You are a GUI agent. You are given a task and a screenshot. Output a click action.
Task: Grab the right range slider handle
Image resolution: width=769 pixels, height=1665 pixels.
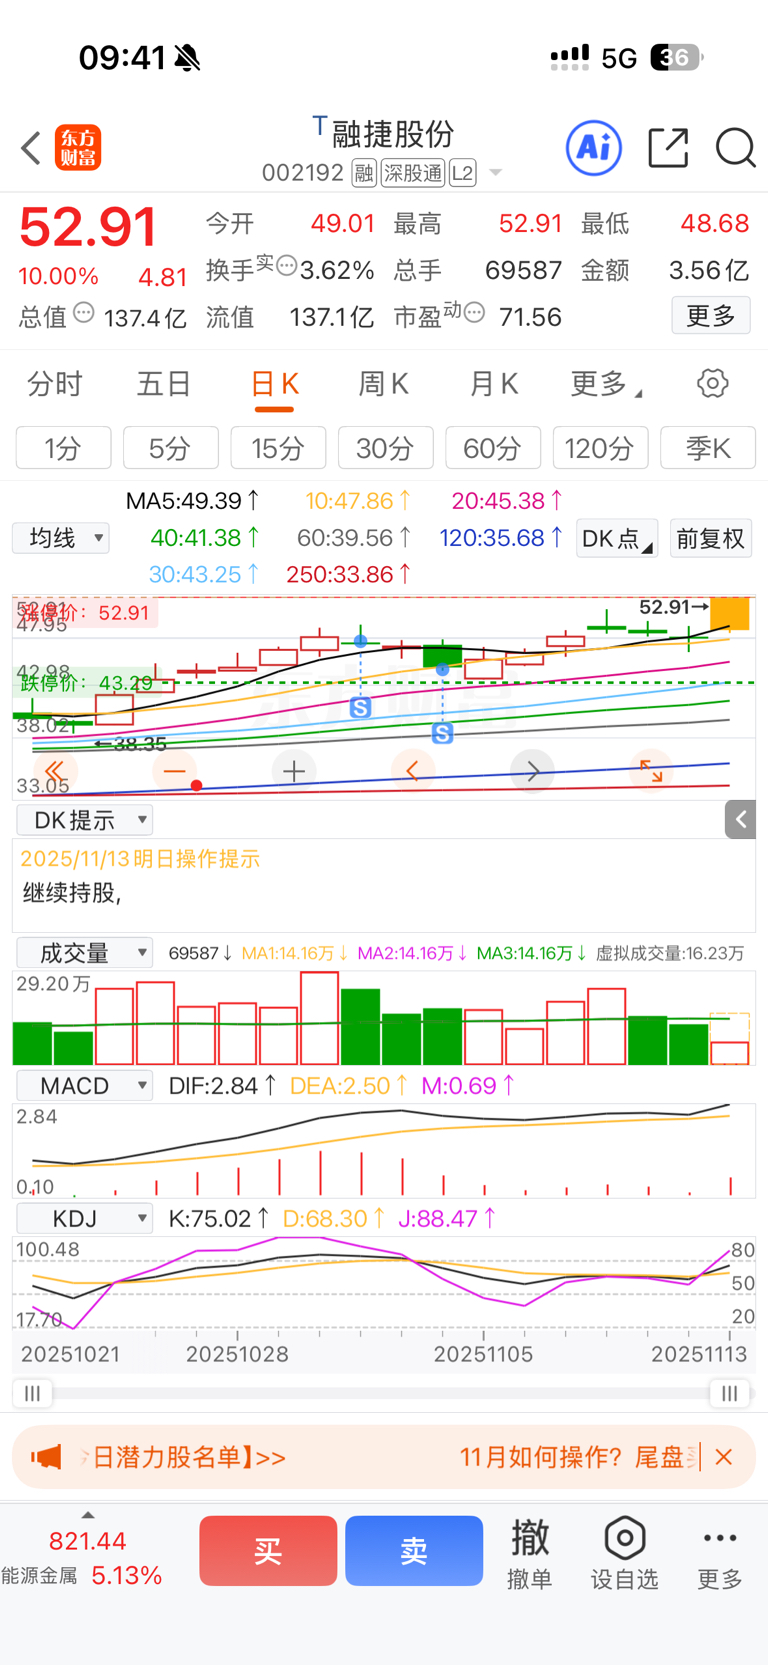tap(730, 1393)
